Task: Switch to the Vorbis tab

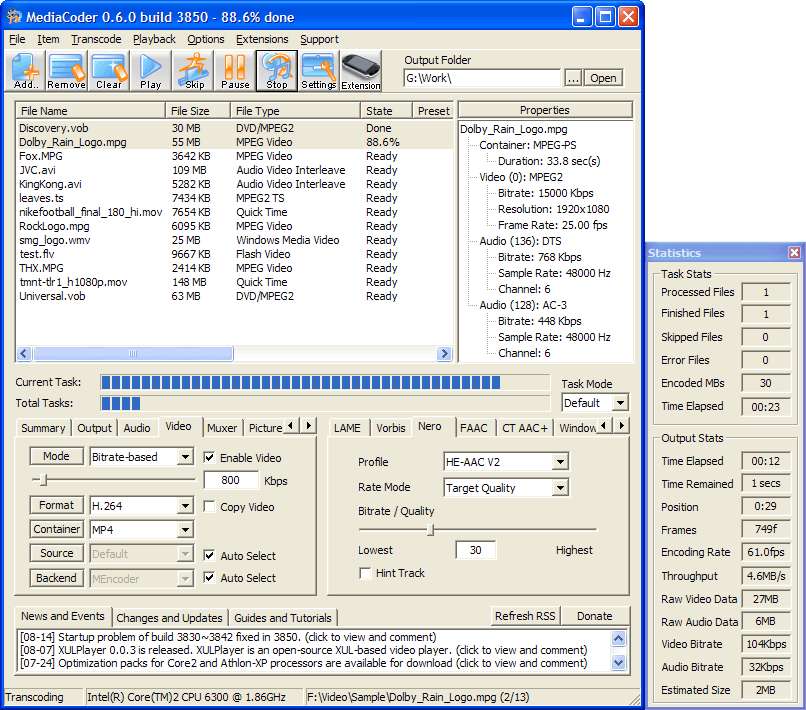Action: [x=390, y=428]
